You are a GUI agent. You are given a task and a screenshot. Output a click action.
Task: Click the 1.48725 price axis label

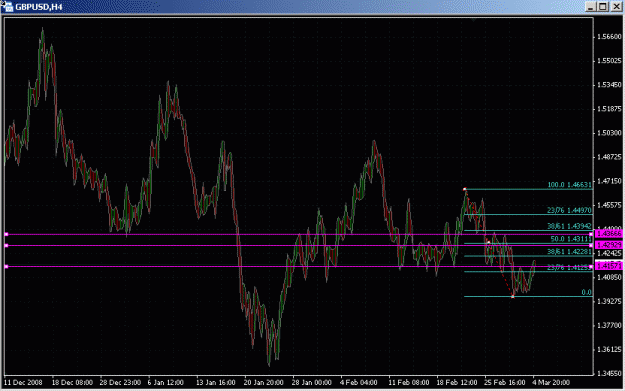[609, 157]
